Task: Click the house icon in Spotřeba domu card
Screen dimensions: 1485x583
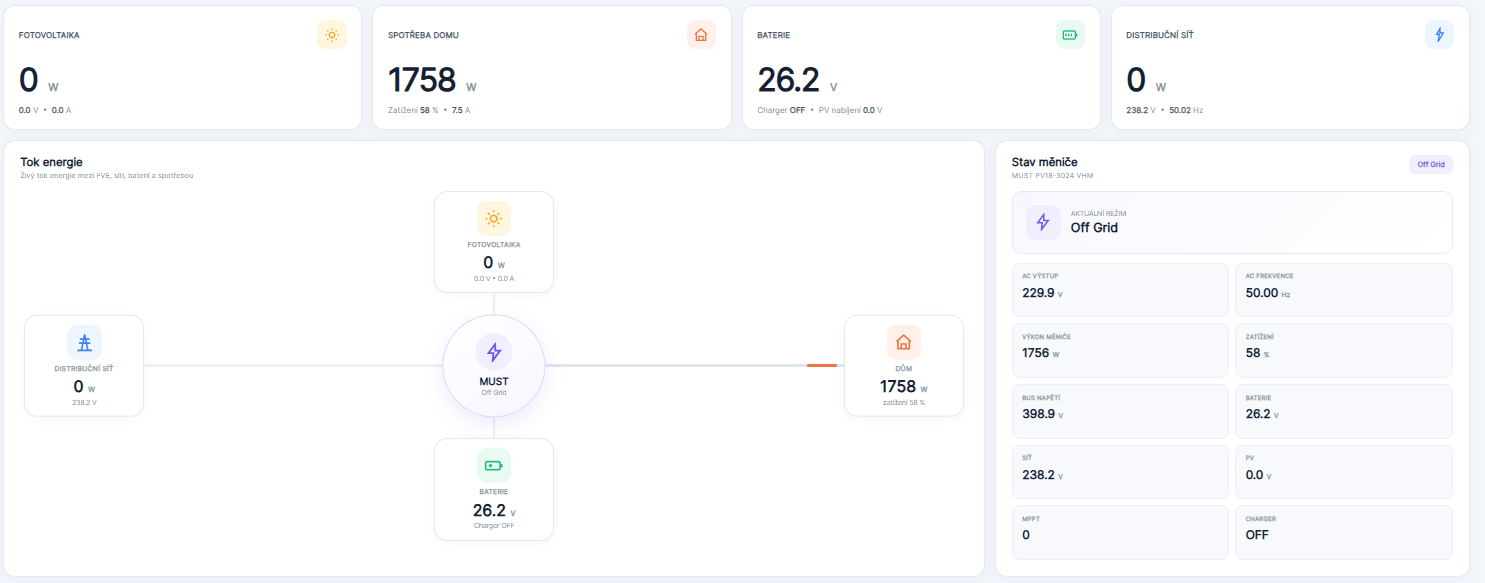Action: pyautogui.click(x=701, y=35)
